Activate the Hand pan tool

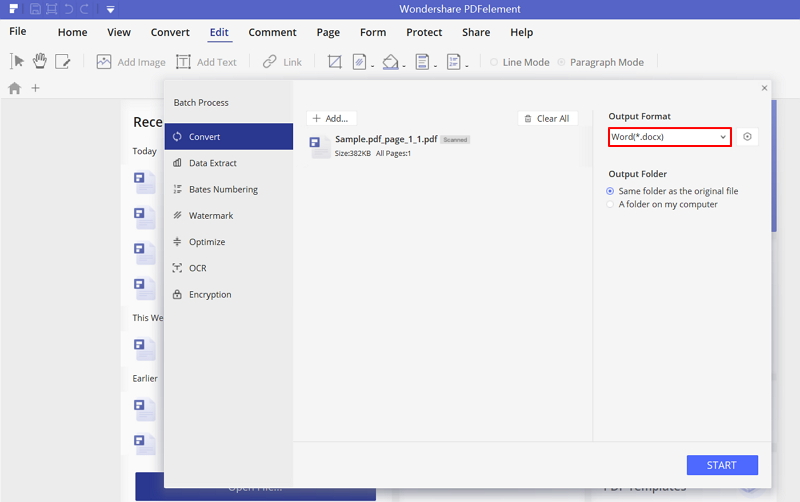[x=39, y=61]
